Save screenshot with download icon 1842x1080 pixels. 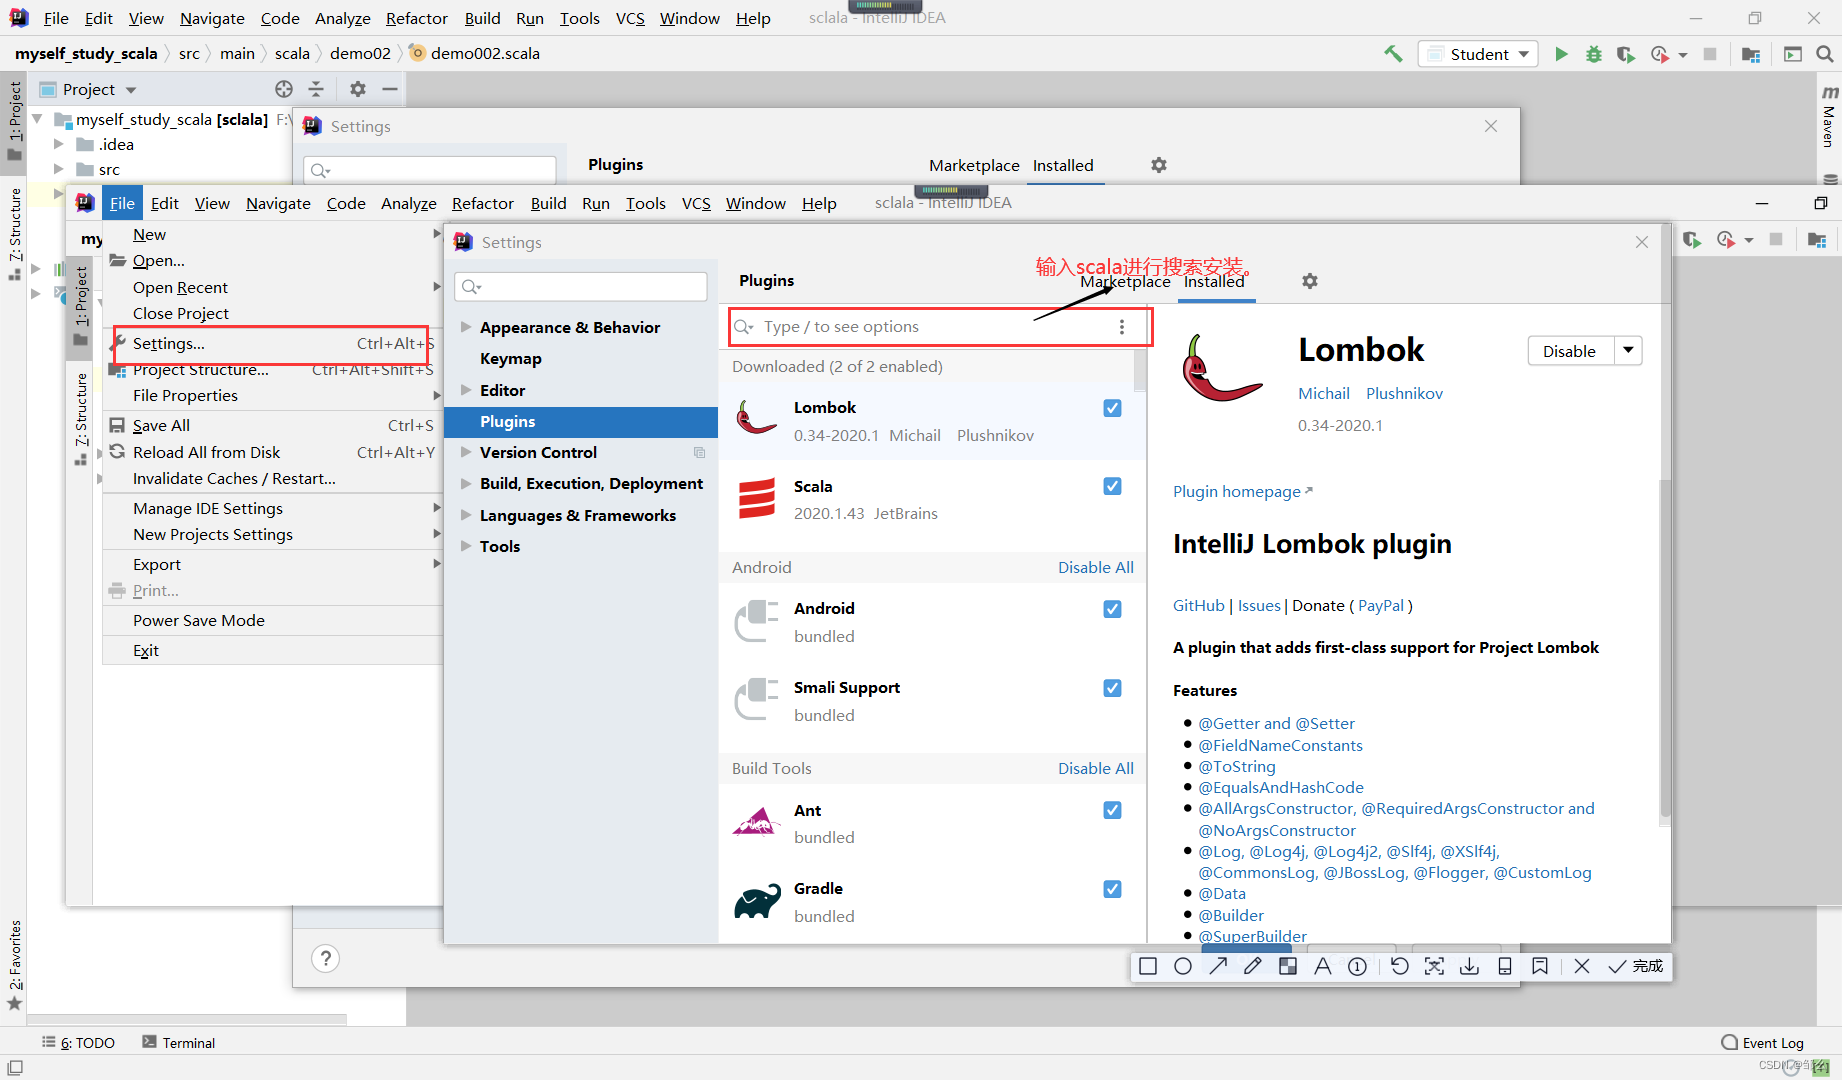click(x=1469, y=966)
